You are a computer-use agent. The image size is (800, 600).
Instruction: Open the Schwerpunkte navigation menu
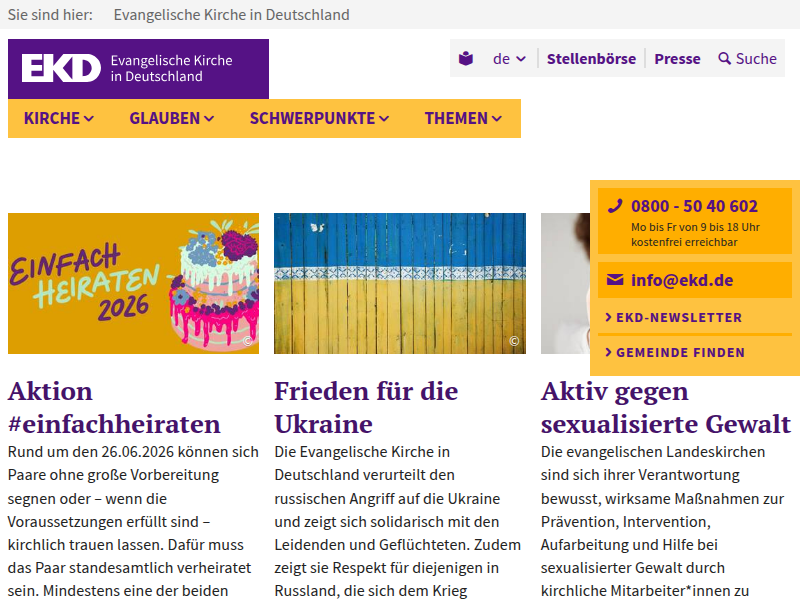click(x=319, y=118)
